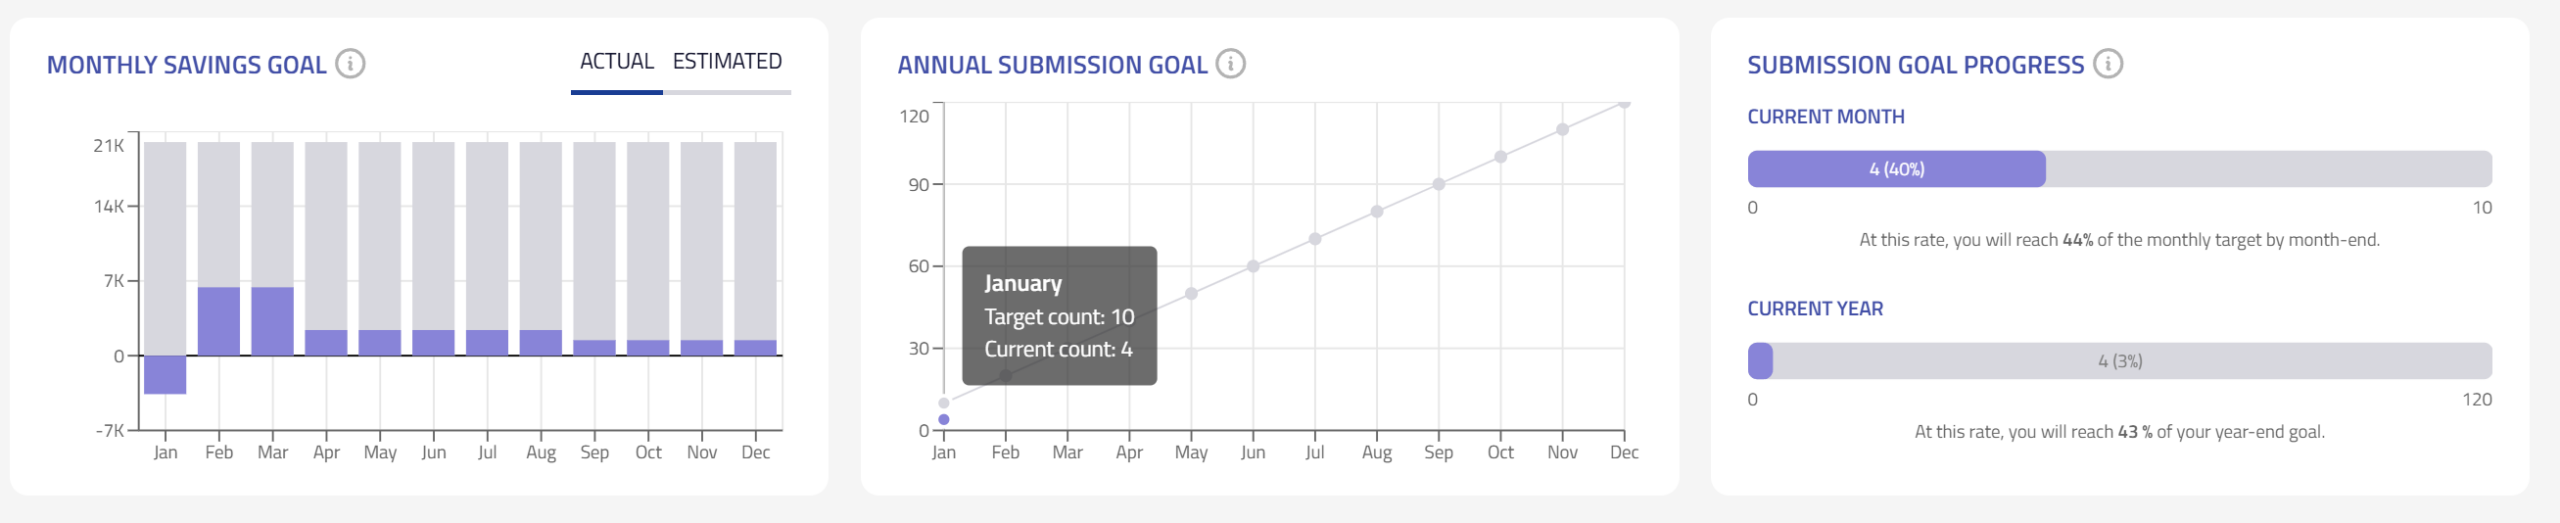Image resolution: width=2560 pixels, height=523 pixels.
Task: Click the September target data point
Action: pos(1438,184)
